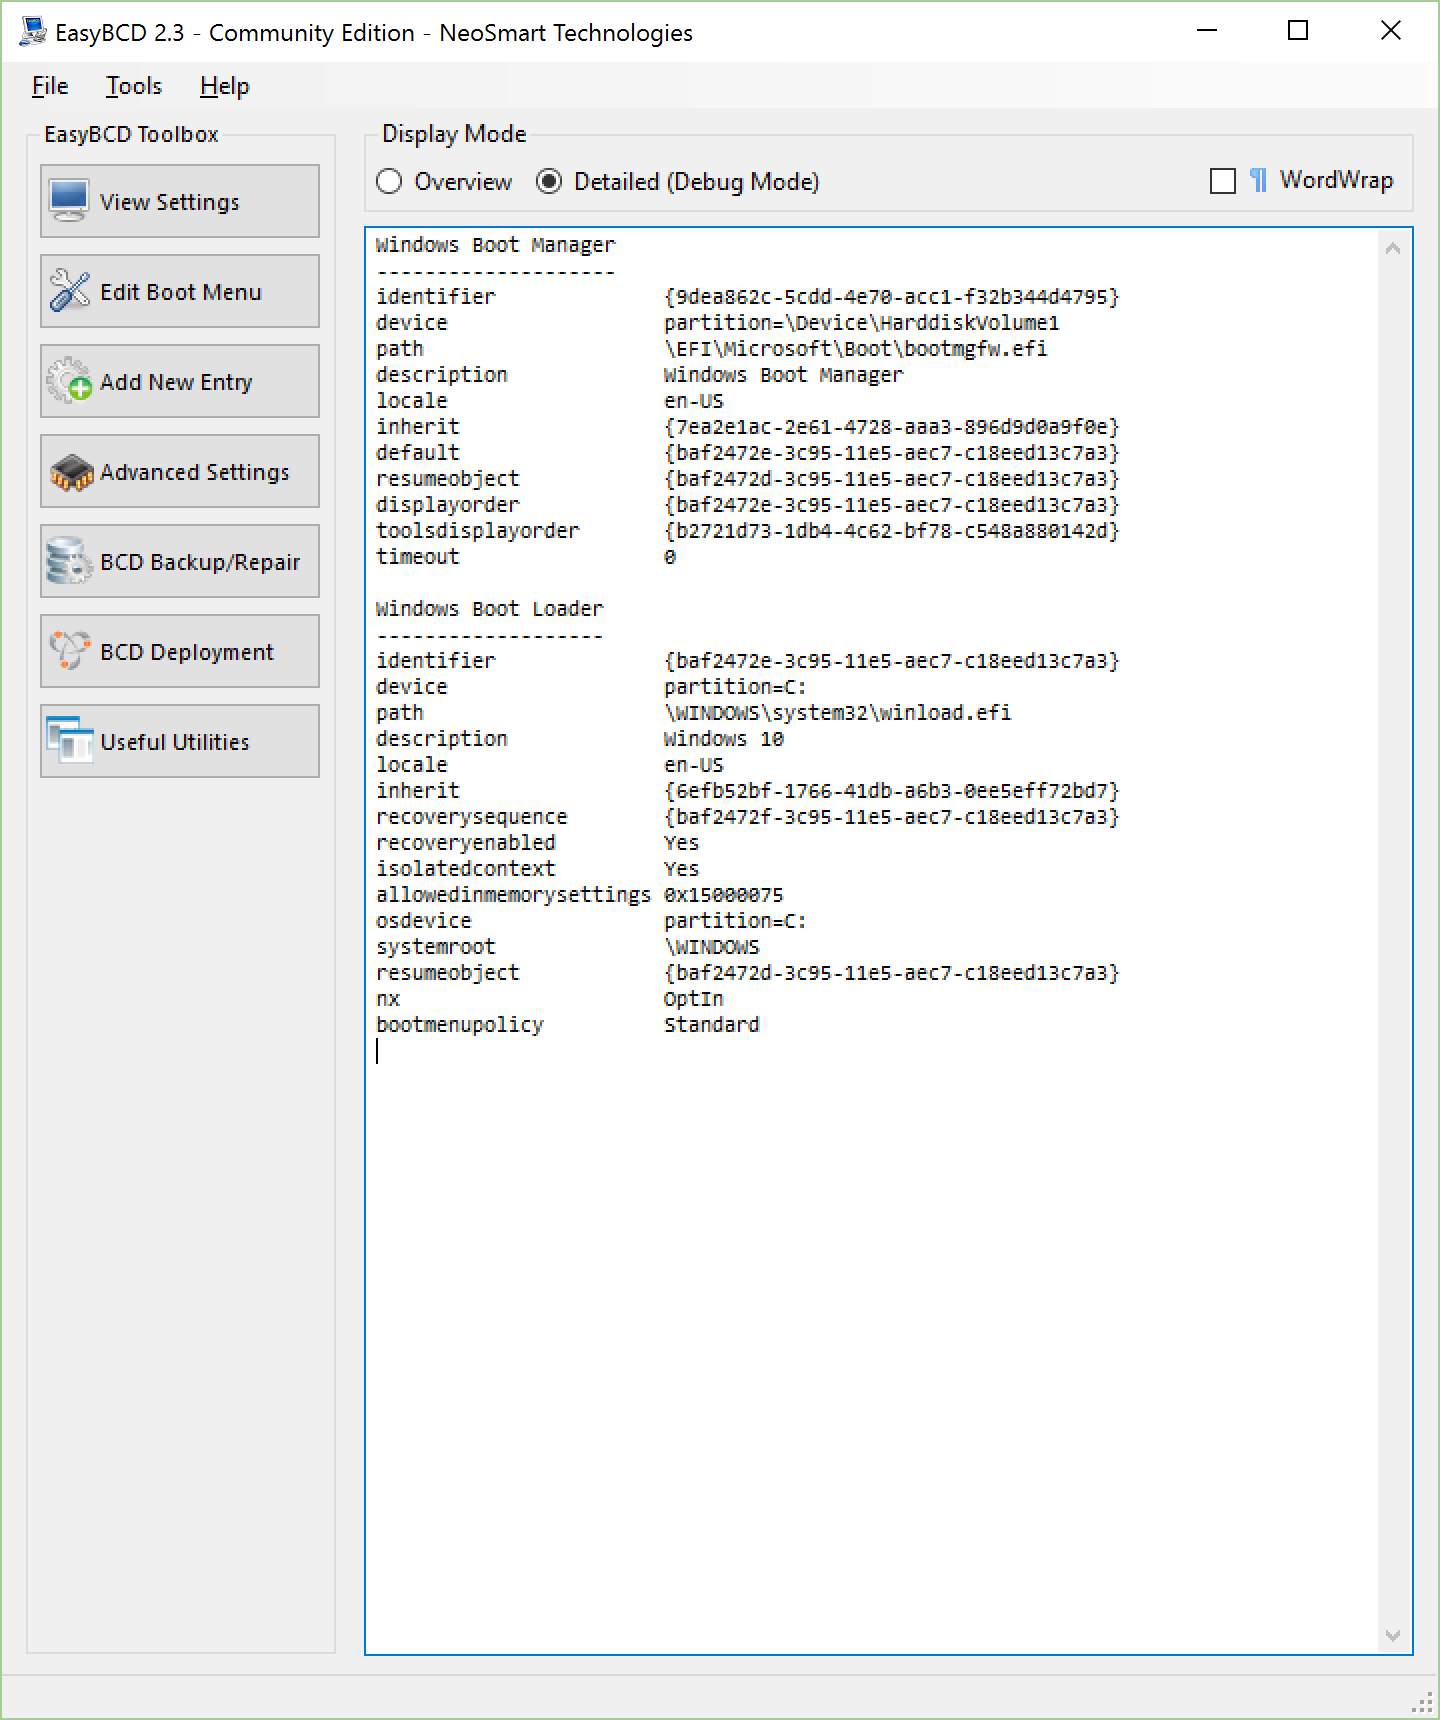The height and width of the screenshot is (1720, 1440).
Task: Click the bootmgfw.efi path value
Action: click(x=855, y=349)
